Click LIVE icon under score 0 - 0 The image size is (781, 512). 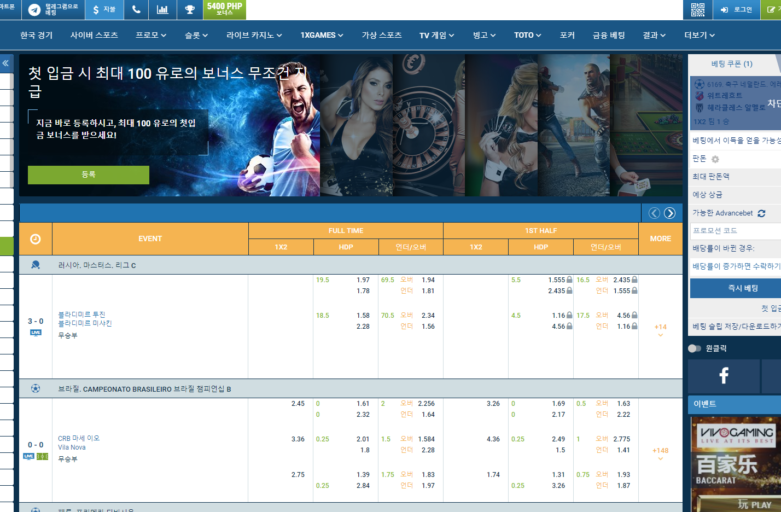(x=28, y=456)
